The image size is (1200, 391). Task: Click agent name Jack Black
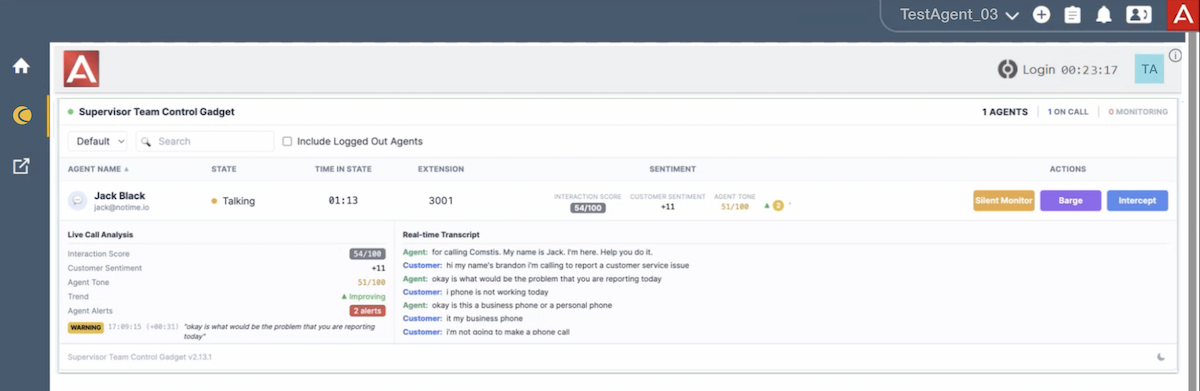pos(120,195)
